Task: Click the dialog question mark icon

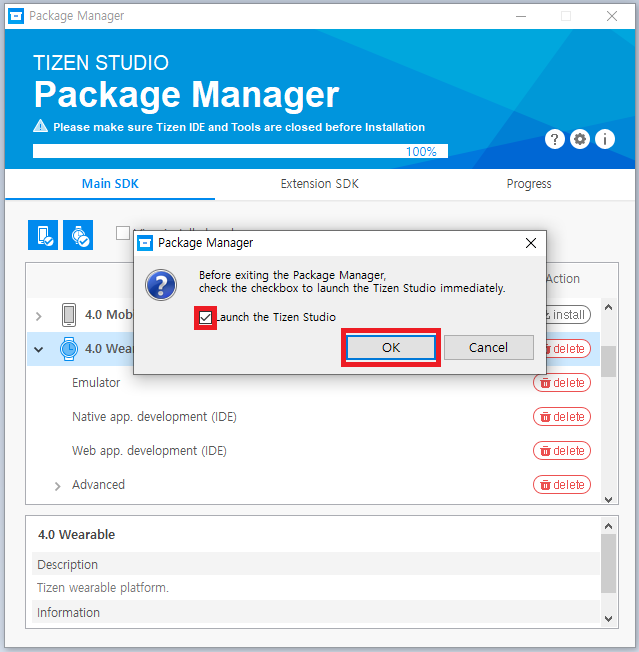Action: tap(161, 285)
